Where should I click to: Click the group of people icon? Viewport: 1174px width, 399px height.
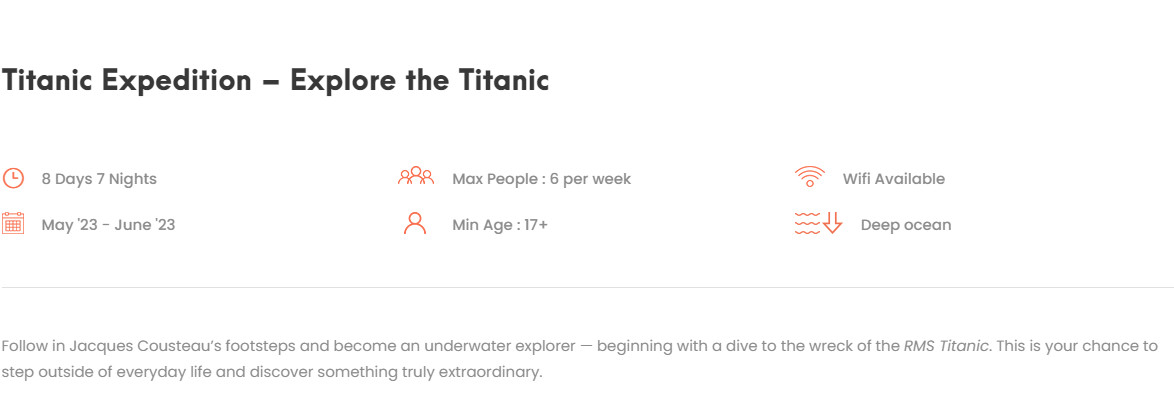click(416, 176)
